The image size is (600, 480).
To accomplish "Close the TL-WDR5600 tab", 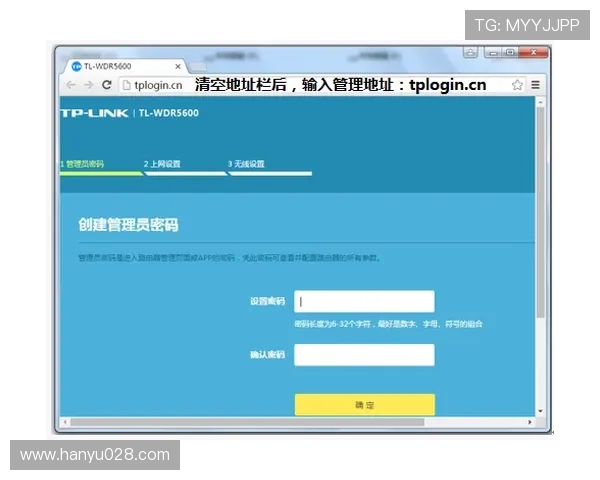I will pyautogui.click(x=178, y=67).
